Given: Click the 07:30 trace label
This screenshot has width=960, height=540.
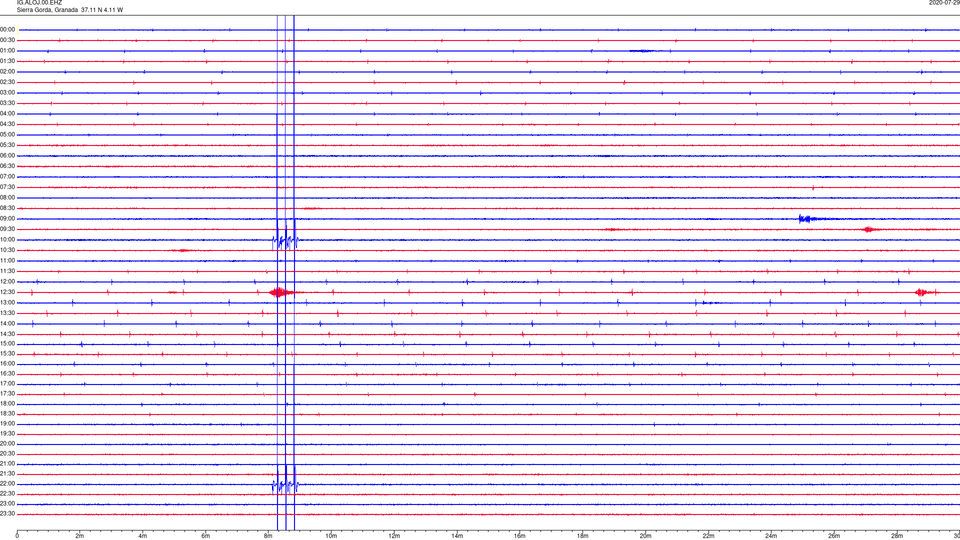Looking at the screenshot, I should pos(8,187).
